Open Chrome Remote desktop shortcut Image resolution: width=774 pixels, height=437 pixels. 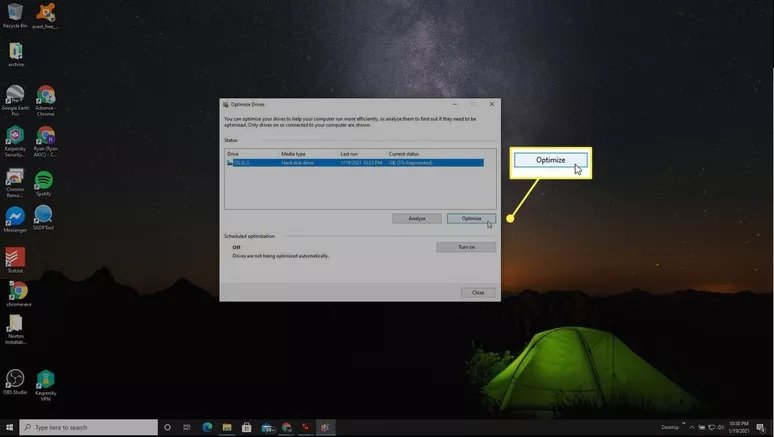[15, 183]
